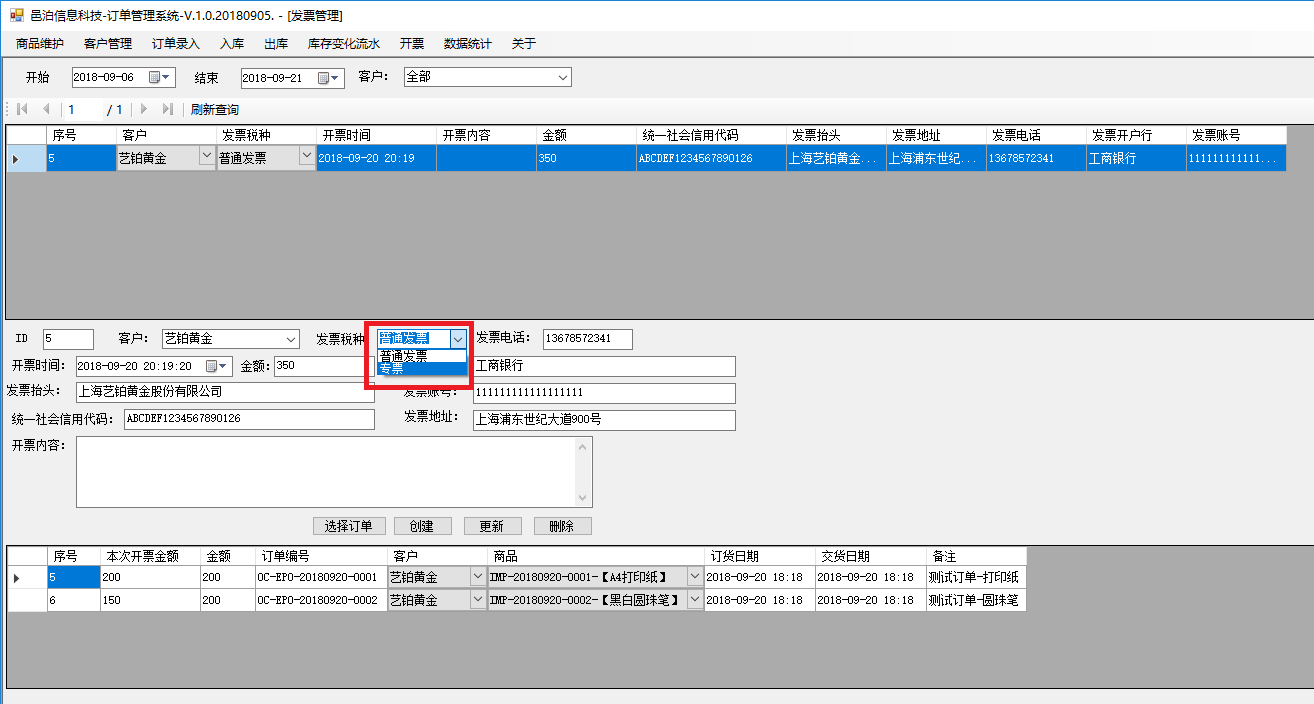Click the 选择订单 button
Viewport: 1314px width, 704px height.
click(x=349, y=526)
